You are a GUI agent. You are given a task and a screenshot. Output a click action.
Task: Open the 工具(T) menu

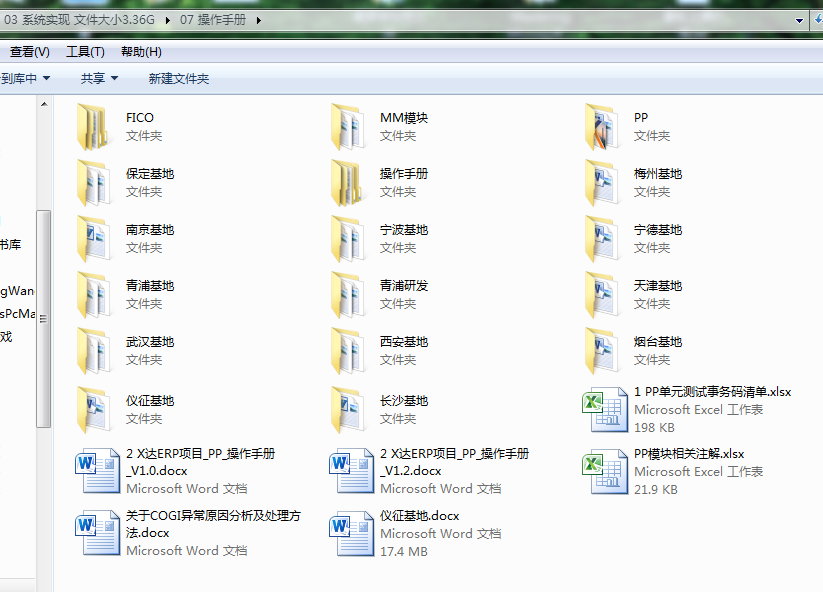coord(85,52)
